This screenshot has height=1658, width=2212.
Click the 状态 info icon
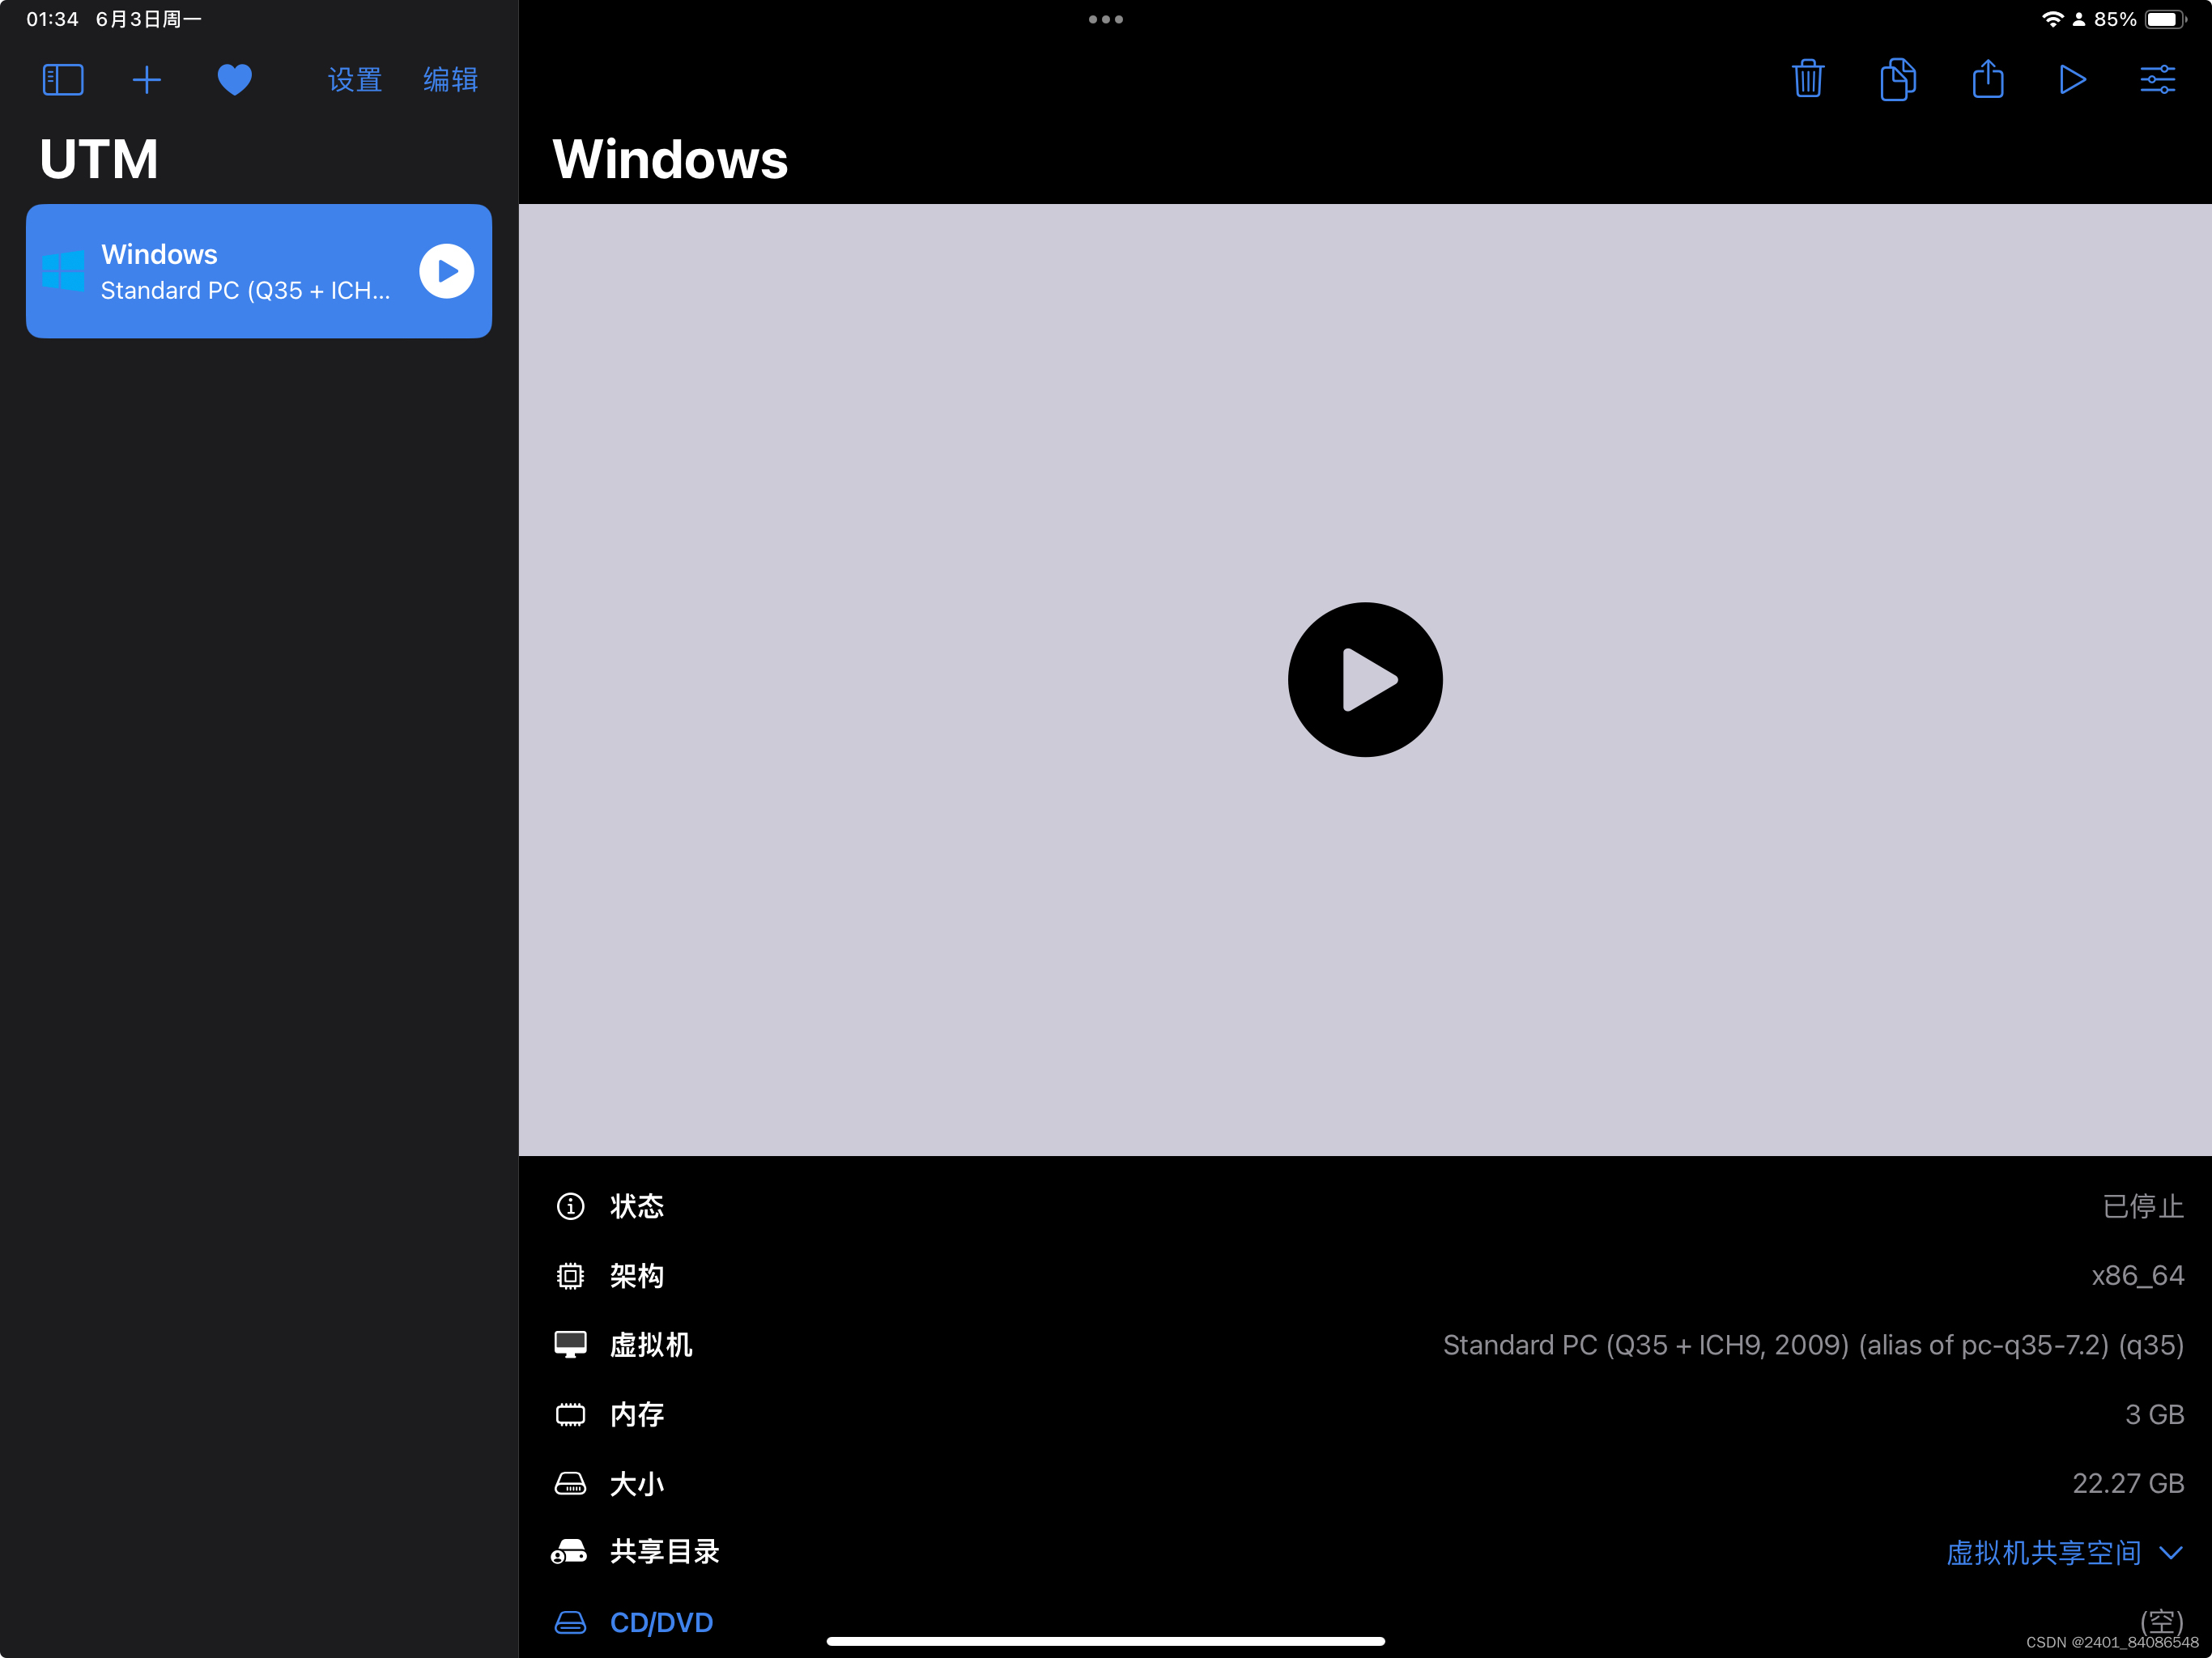pyautogui.click(x=570, y=1206)
